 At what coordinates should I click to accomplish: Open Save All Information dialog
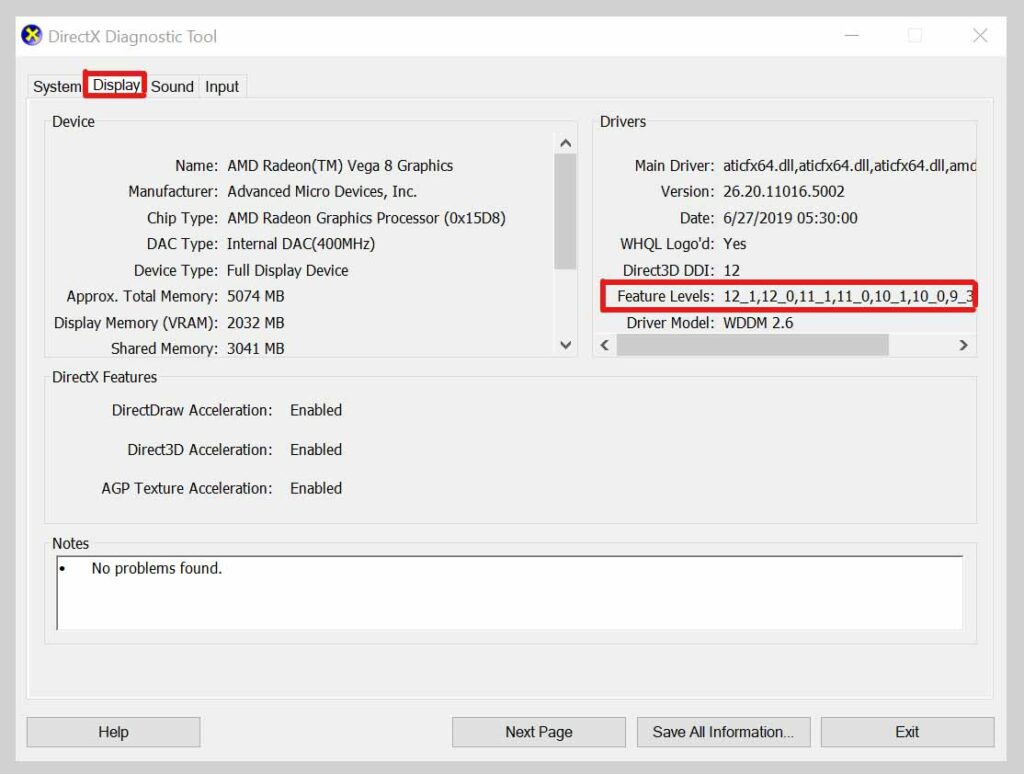[723, 731]
